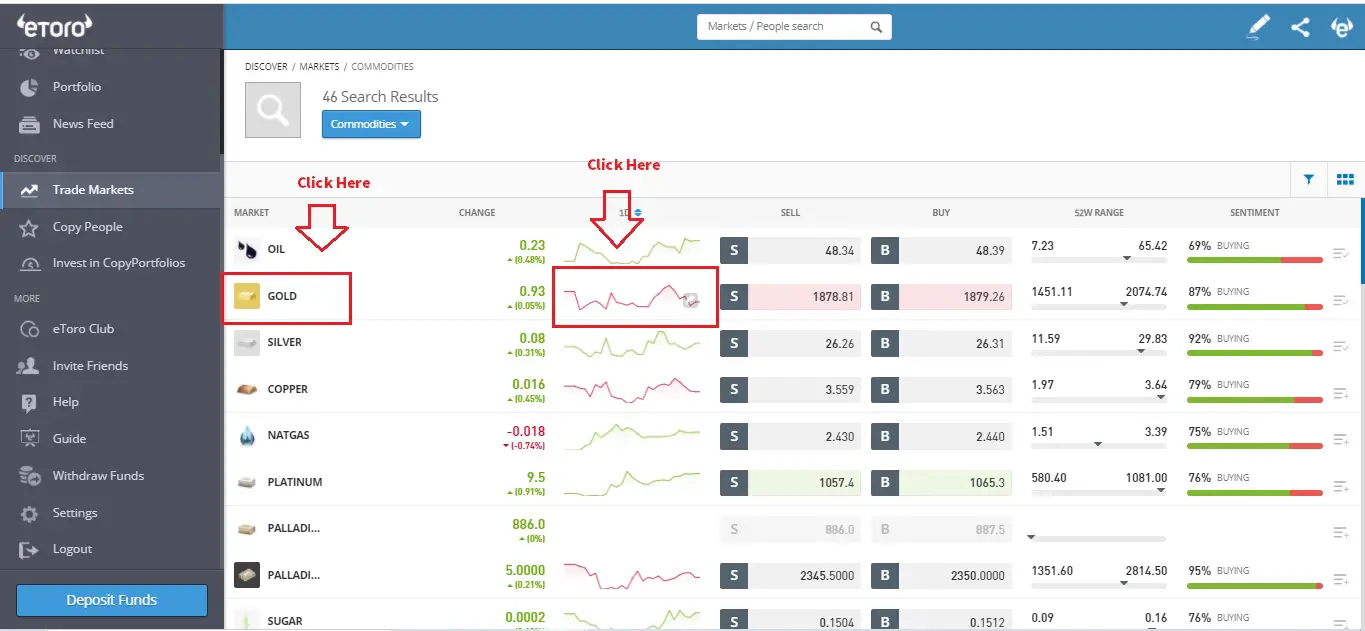Switch to grid view icon
Image resolution: width=1365 pixels, height=631 pixels.
[x=1345, y=180]
